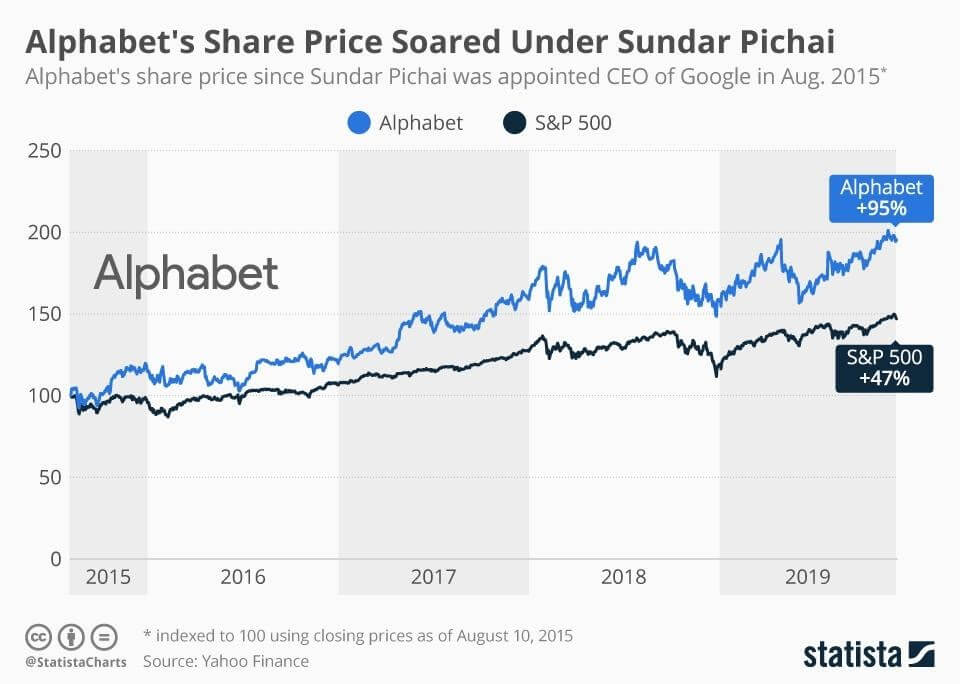Click the statista wordmark
This screenshot has height=684, width=960.
(852, 654)
